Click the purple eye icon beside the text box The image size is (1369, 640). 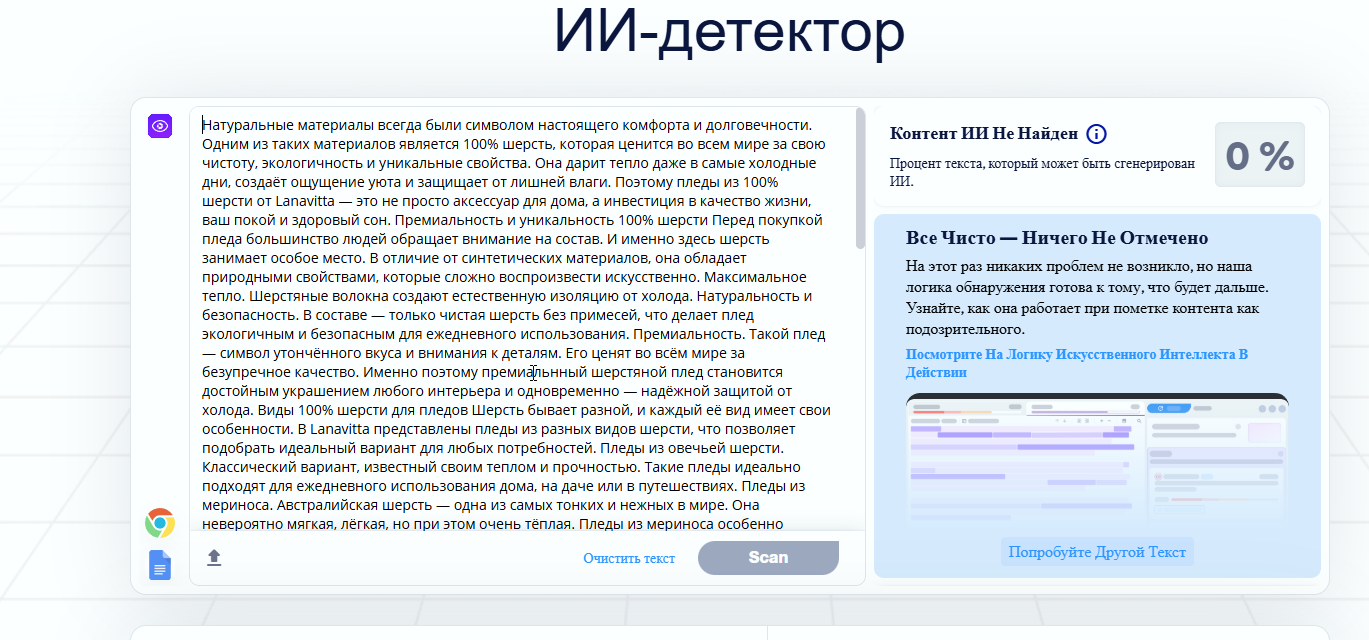[161, 126]
